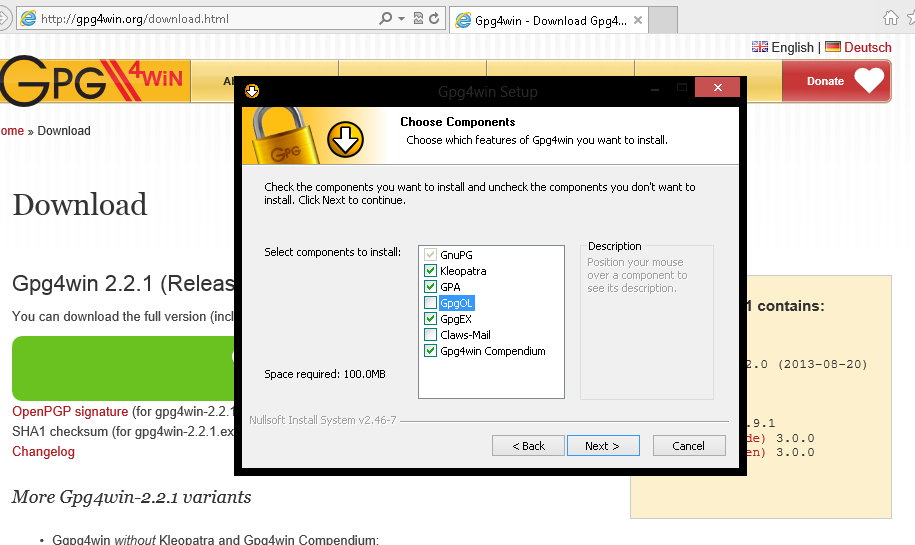Click the Gpg4win site logo
The image size is (915, 545).
[95, 81]
